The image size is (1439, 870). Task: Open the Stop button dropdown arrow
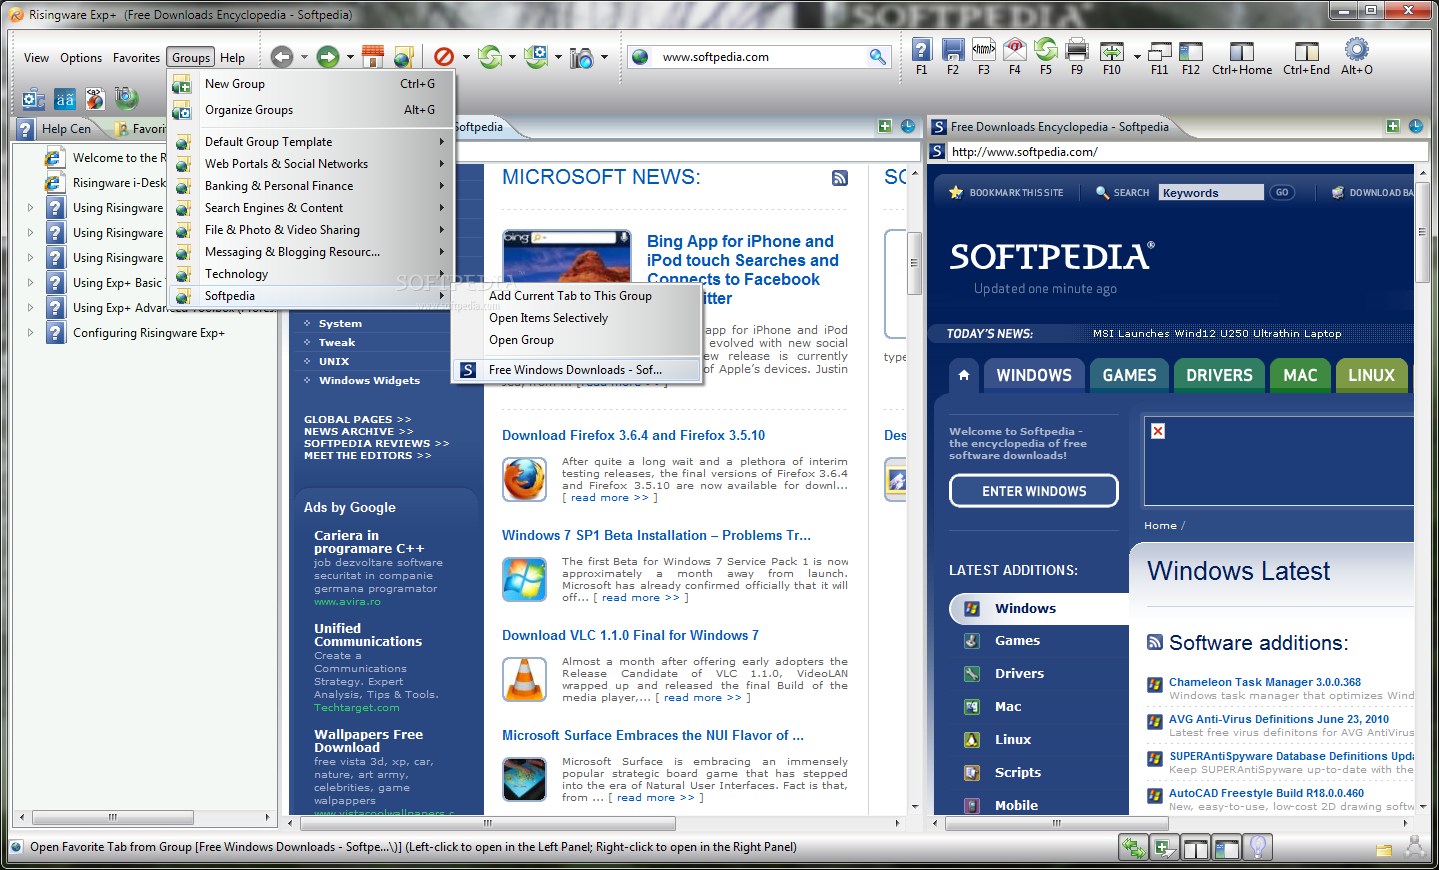point(466,57)
